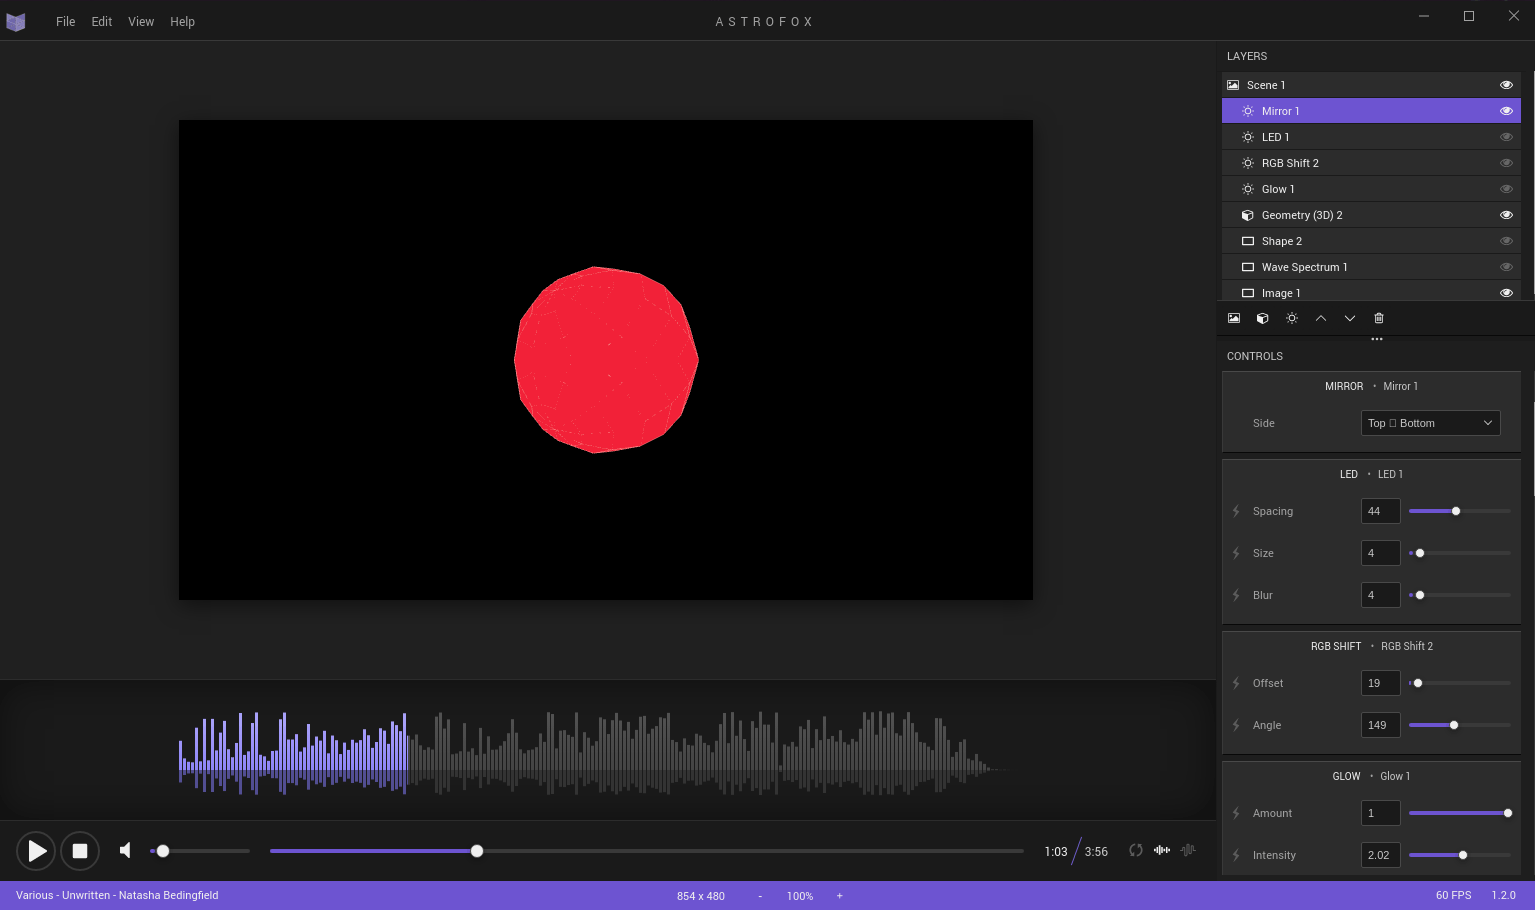Screen dimensions: 1535x910
Task: Click the Astrofox logo icon
Action: [16, 21]
